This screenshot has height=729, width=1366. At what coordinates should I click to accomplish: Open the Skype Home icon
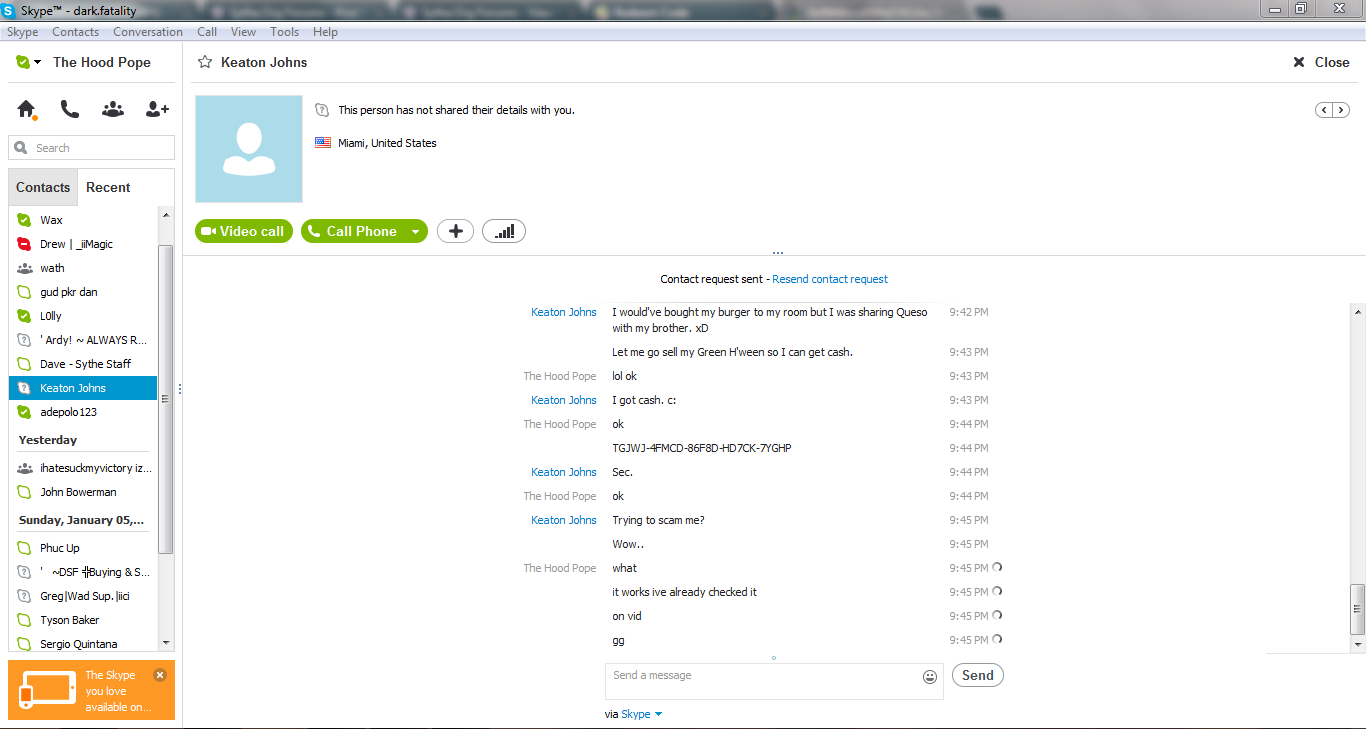coord(26,109)
